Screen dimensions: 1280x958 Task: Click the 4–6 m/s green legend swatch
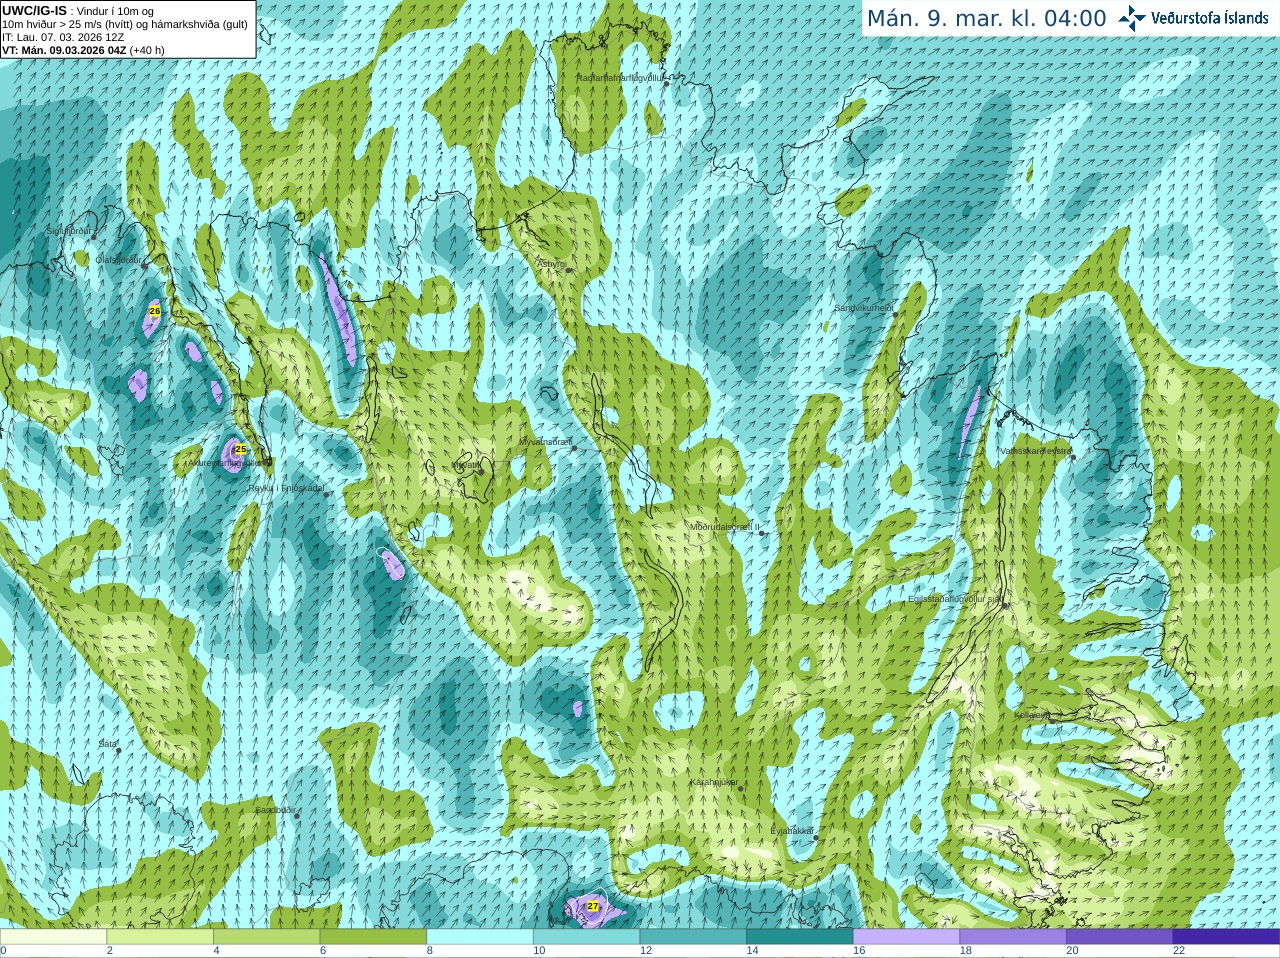[x=266, y=937]
